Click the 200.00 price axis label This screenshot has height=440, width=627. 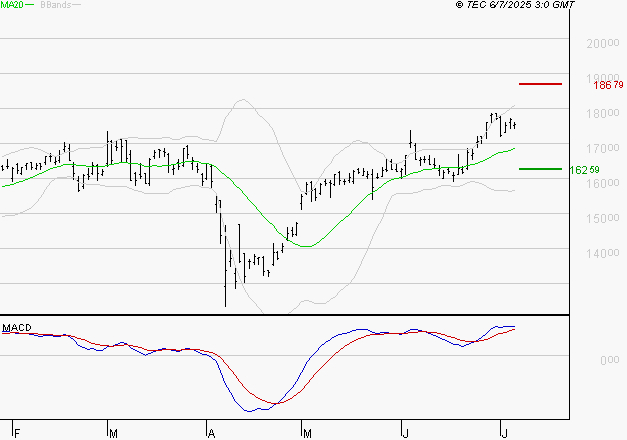point(603,43)
